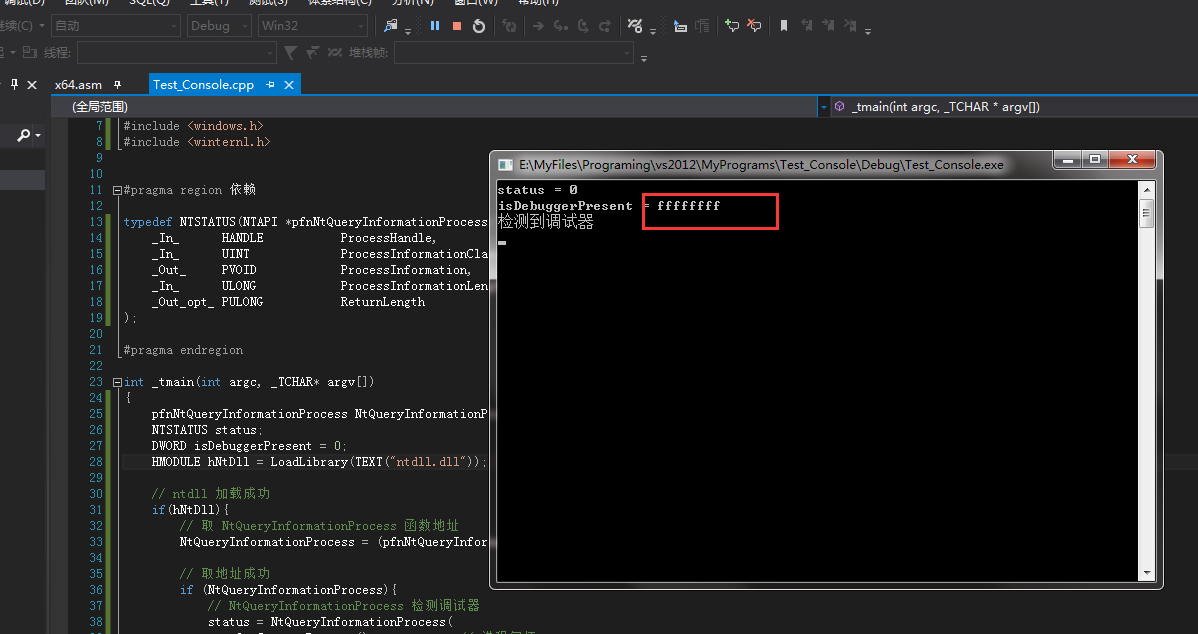
Task: Pause execution with the Break All icon
Action: coord(435,26)
